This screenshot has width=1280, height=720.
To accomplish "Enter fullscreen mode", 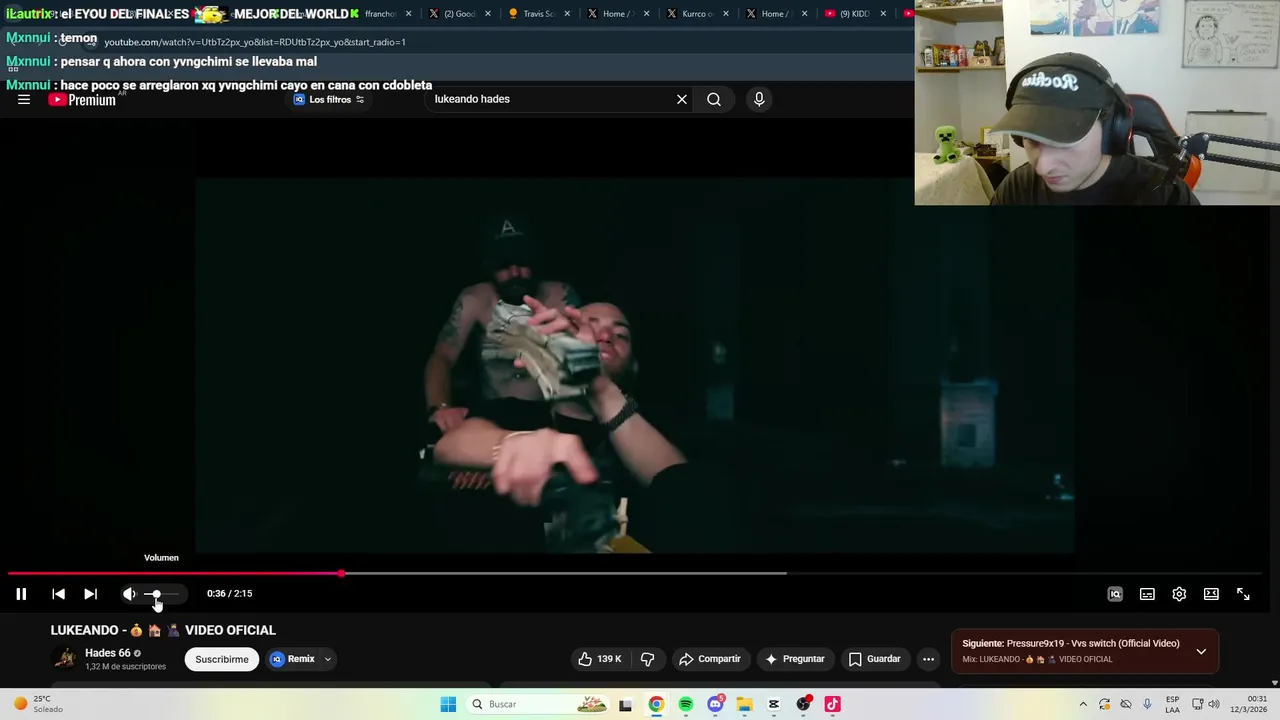I will coord(1243,594).
